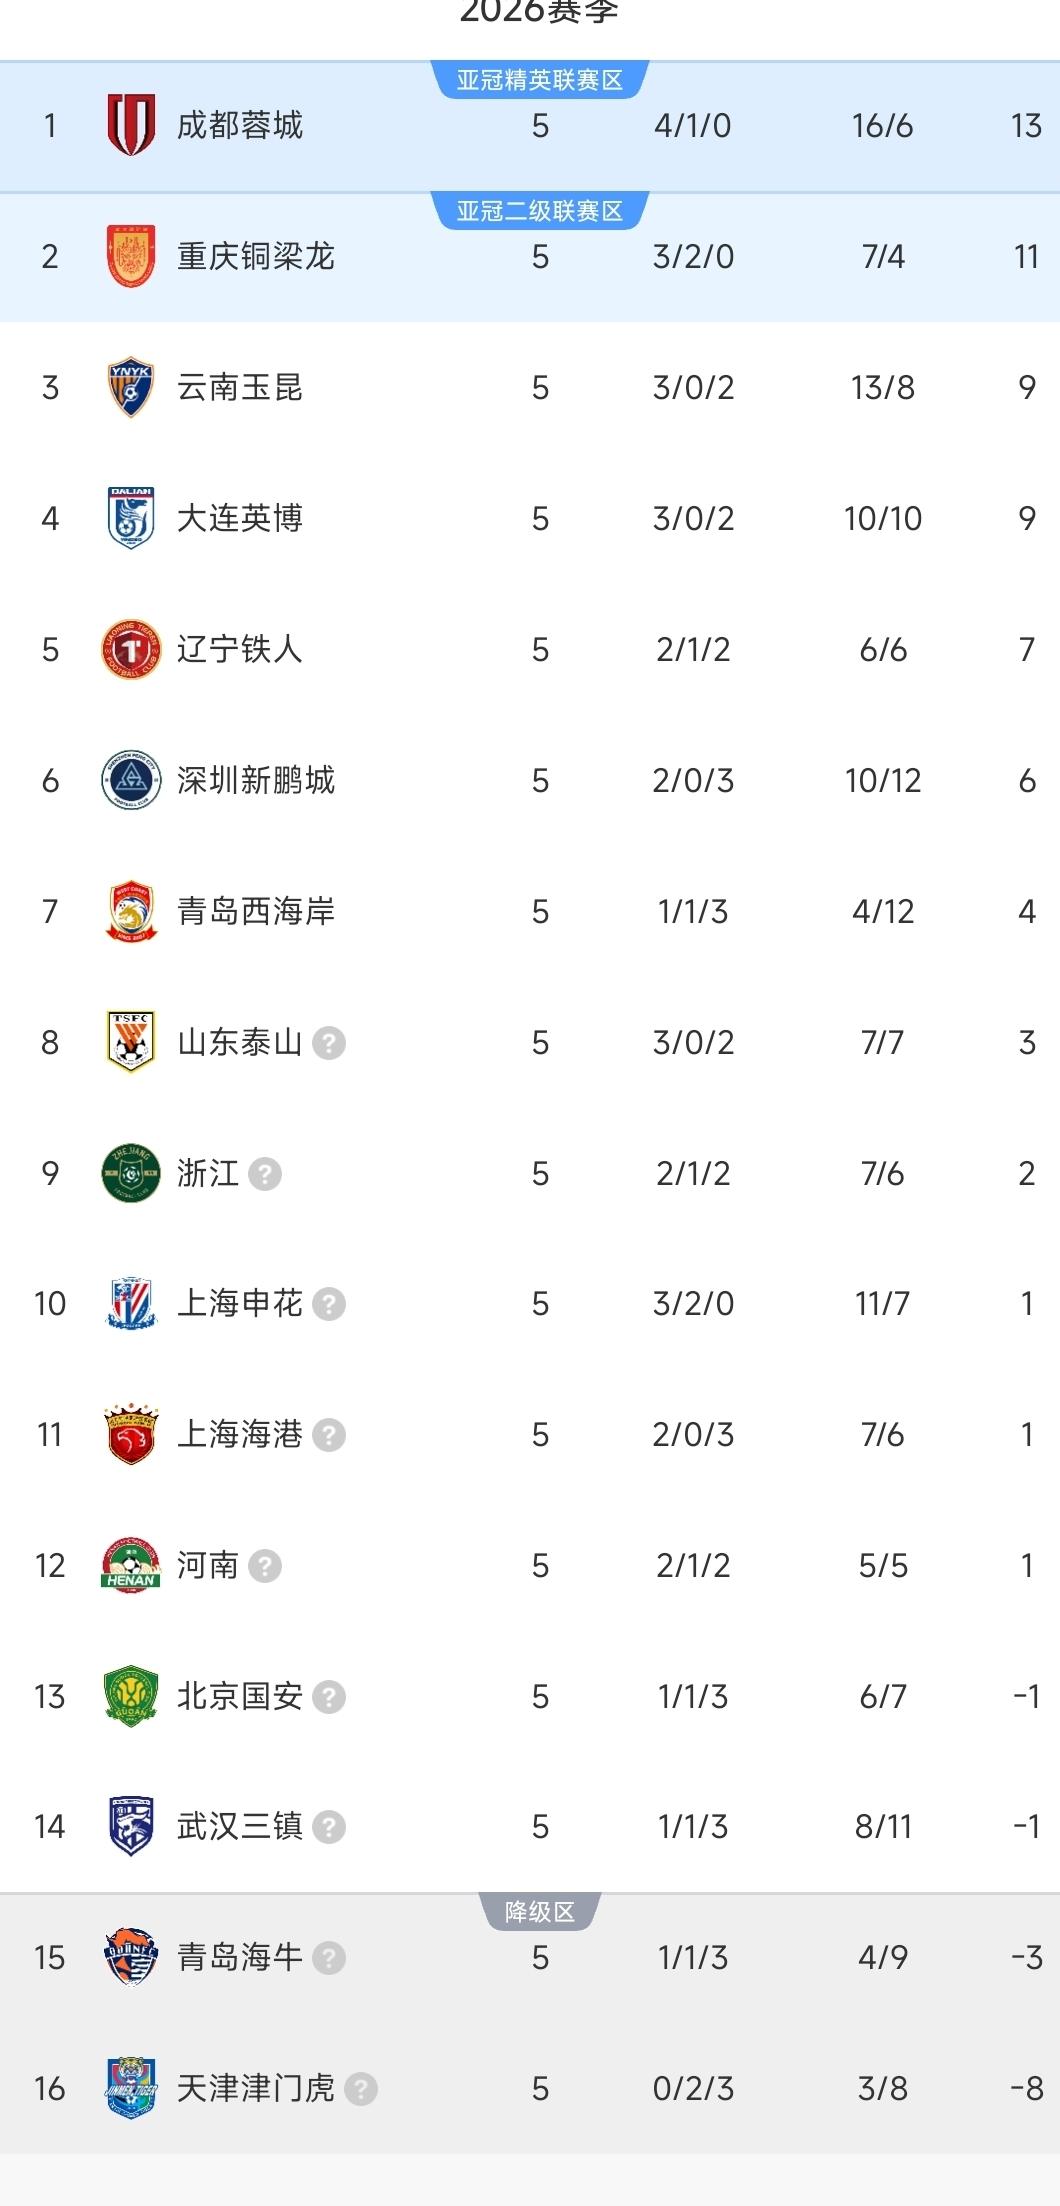Open the 上海海港 red crest
This screenshot has height=2206, width=1060.
(131, 1434)
